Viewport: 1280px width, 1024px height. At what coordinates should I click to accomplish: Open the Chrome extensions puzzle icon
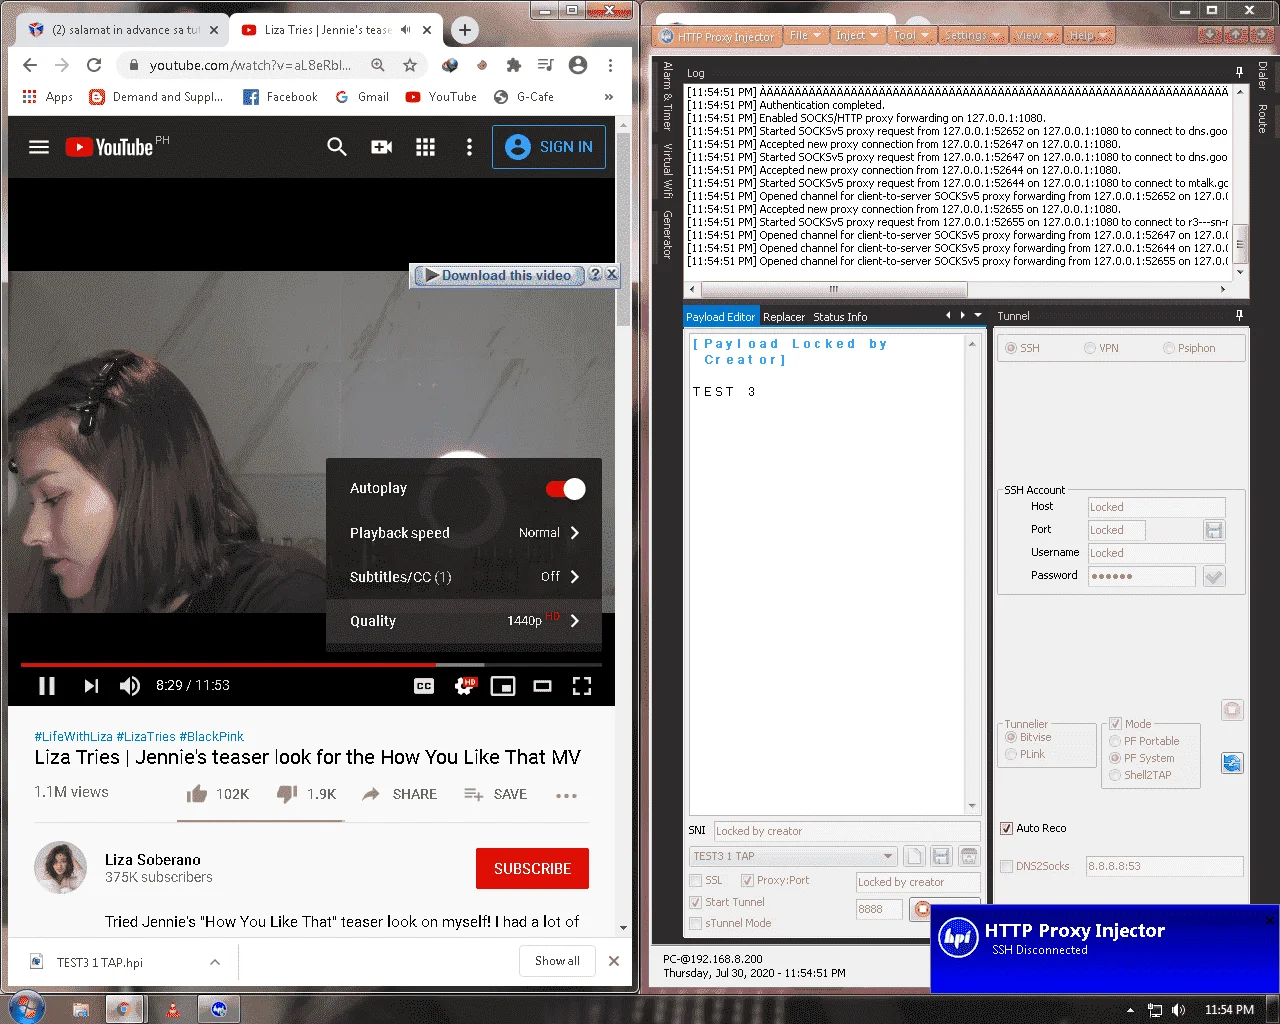tap(513, 65)
